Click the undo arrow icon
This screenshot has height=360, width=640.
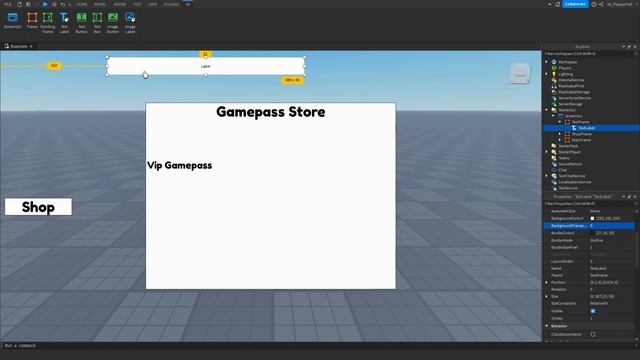pyautogui.click(x=63, y=4)
